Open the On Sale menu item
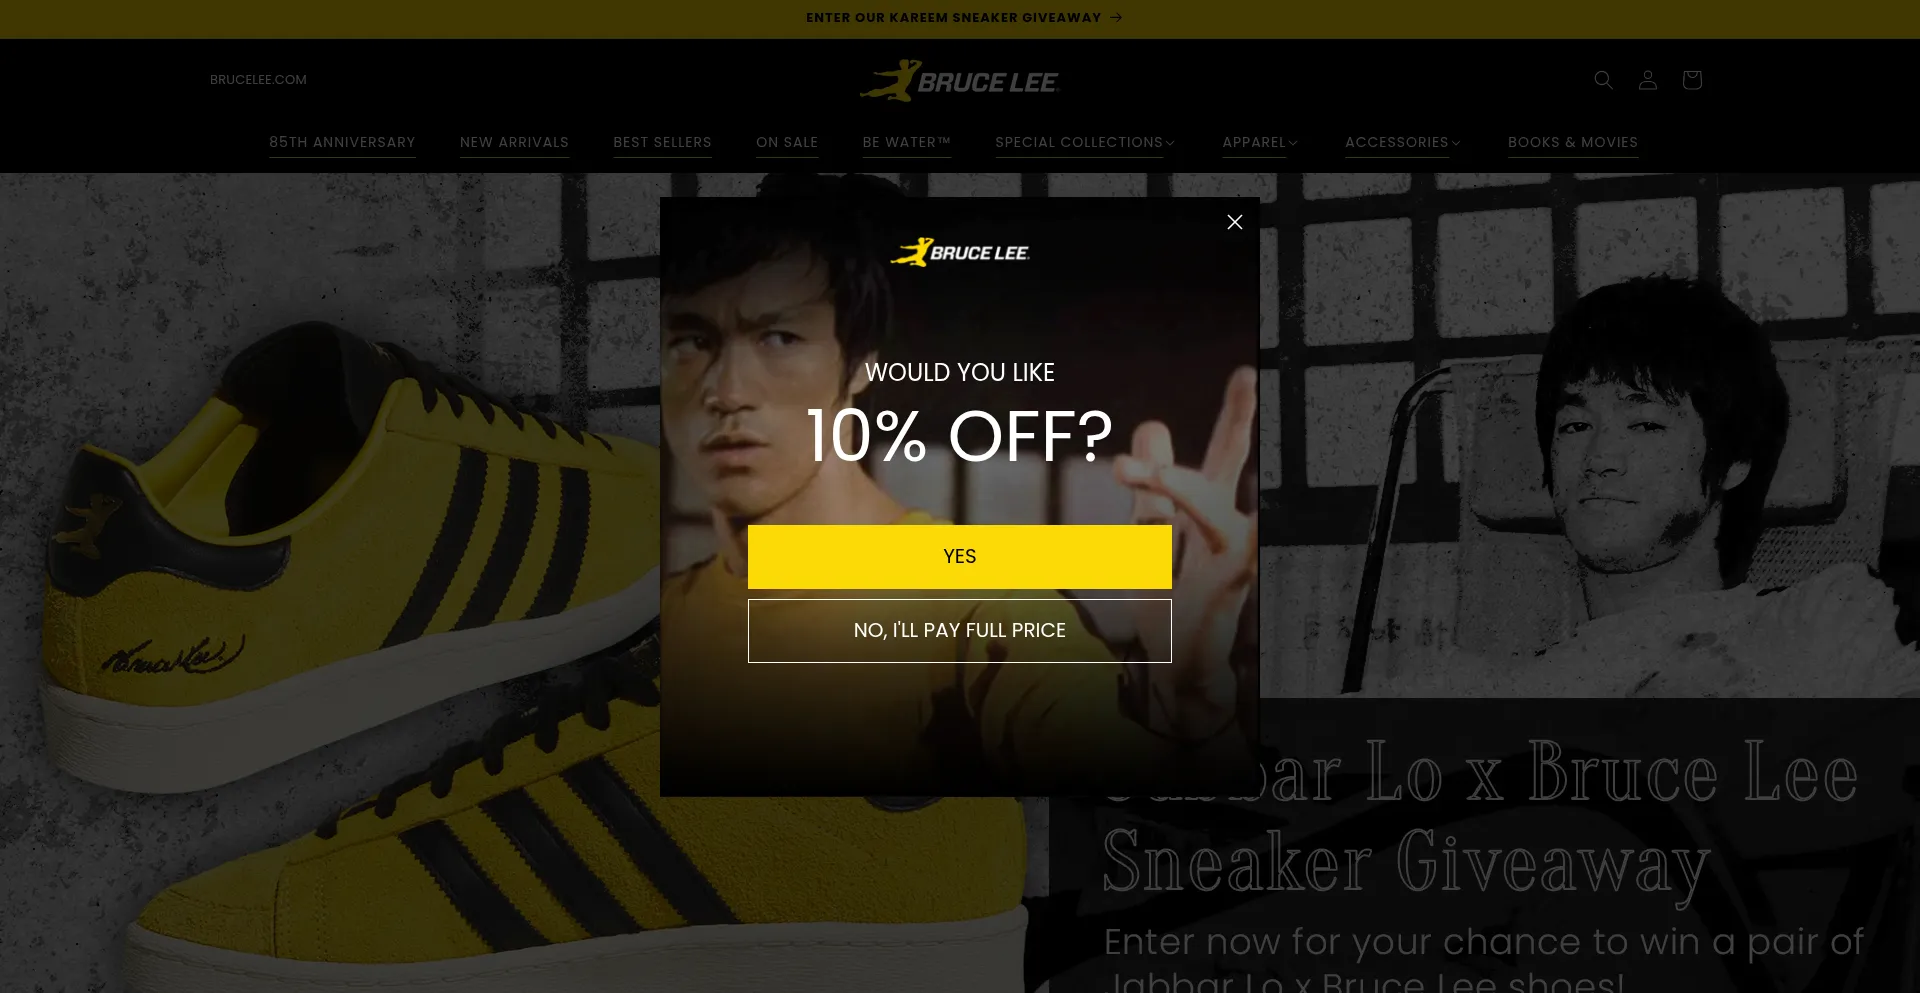 (x=787, y=143)
